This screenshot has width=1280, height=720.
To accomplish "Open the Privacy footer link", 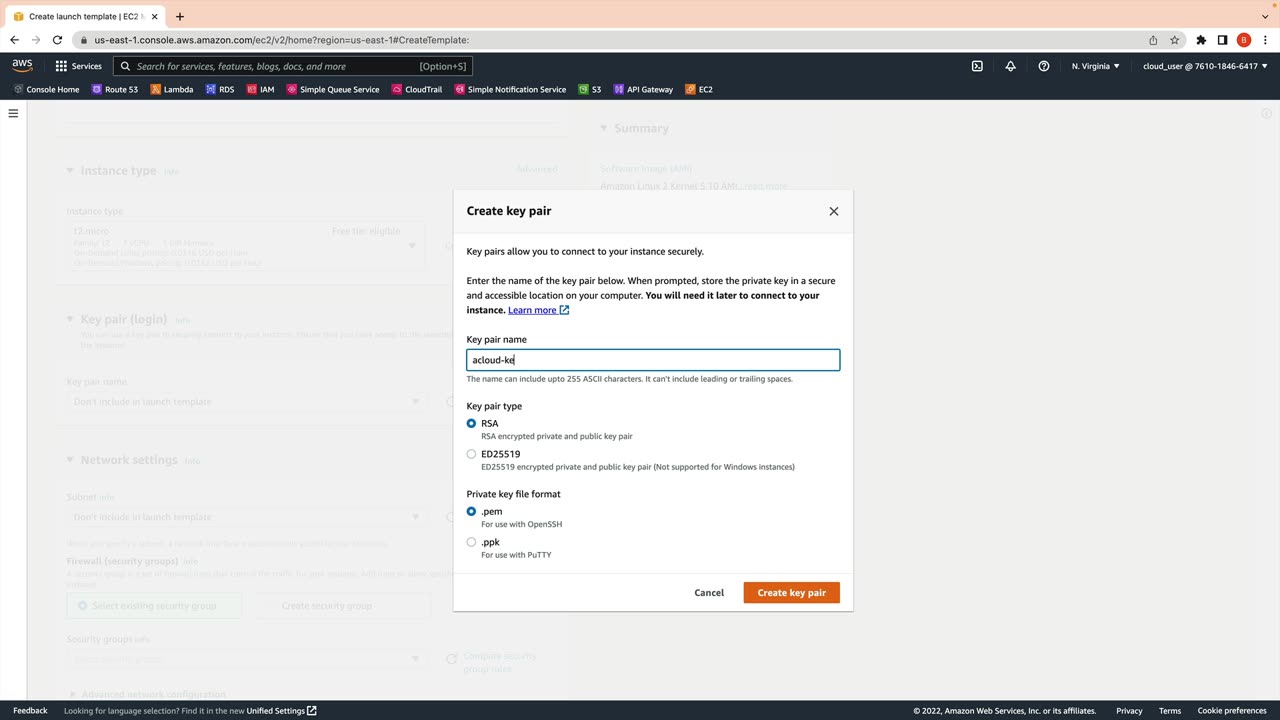I will coord(1129,711).
